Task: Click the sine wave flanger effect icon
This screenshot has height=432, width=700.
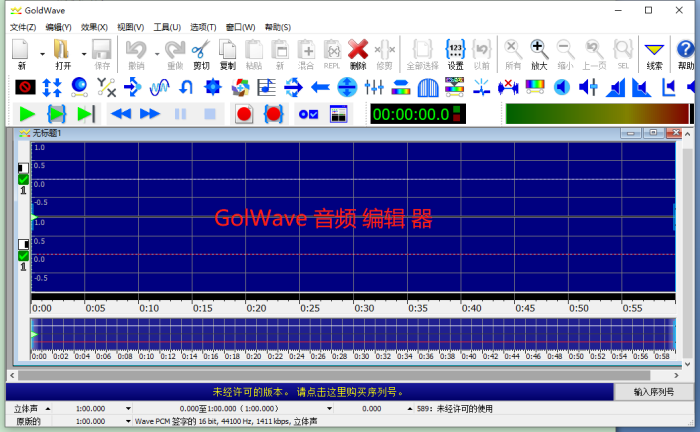Action: 159,87
